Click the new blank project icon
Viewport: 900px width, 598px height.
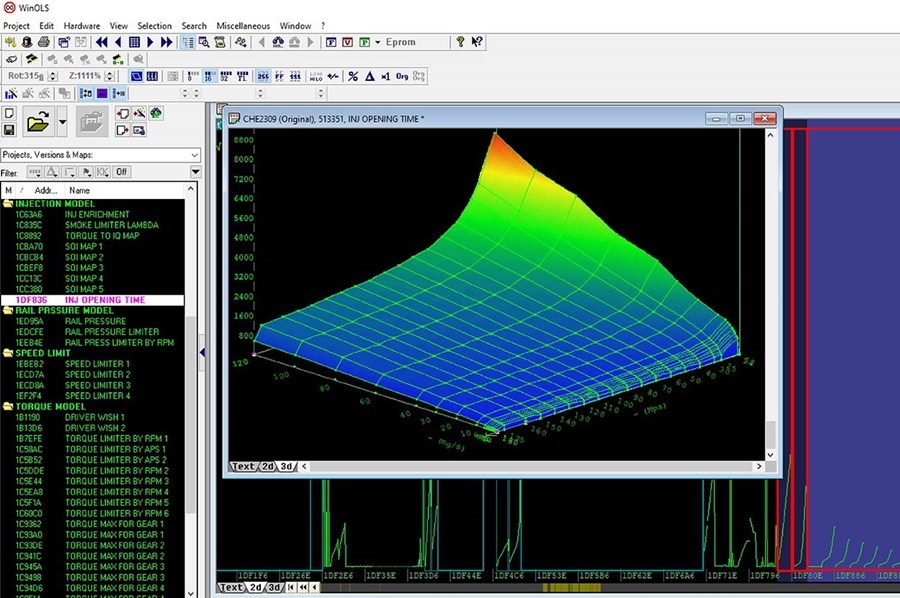click(x=9, y=113)
